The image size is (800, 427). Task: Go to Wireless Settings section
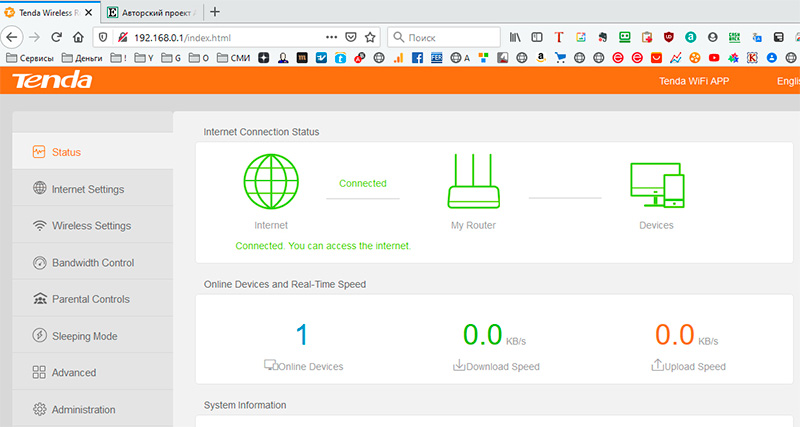90,226
